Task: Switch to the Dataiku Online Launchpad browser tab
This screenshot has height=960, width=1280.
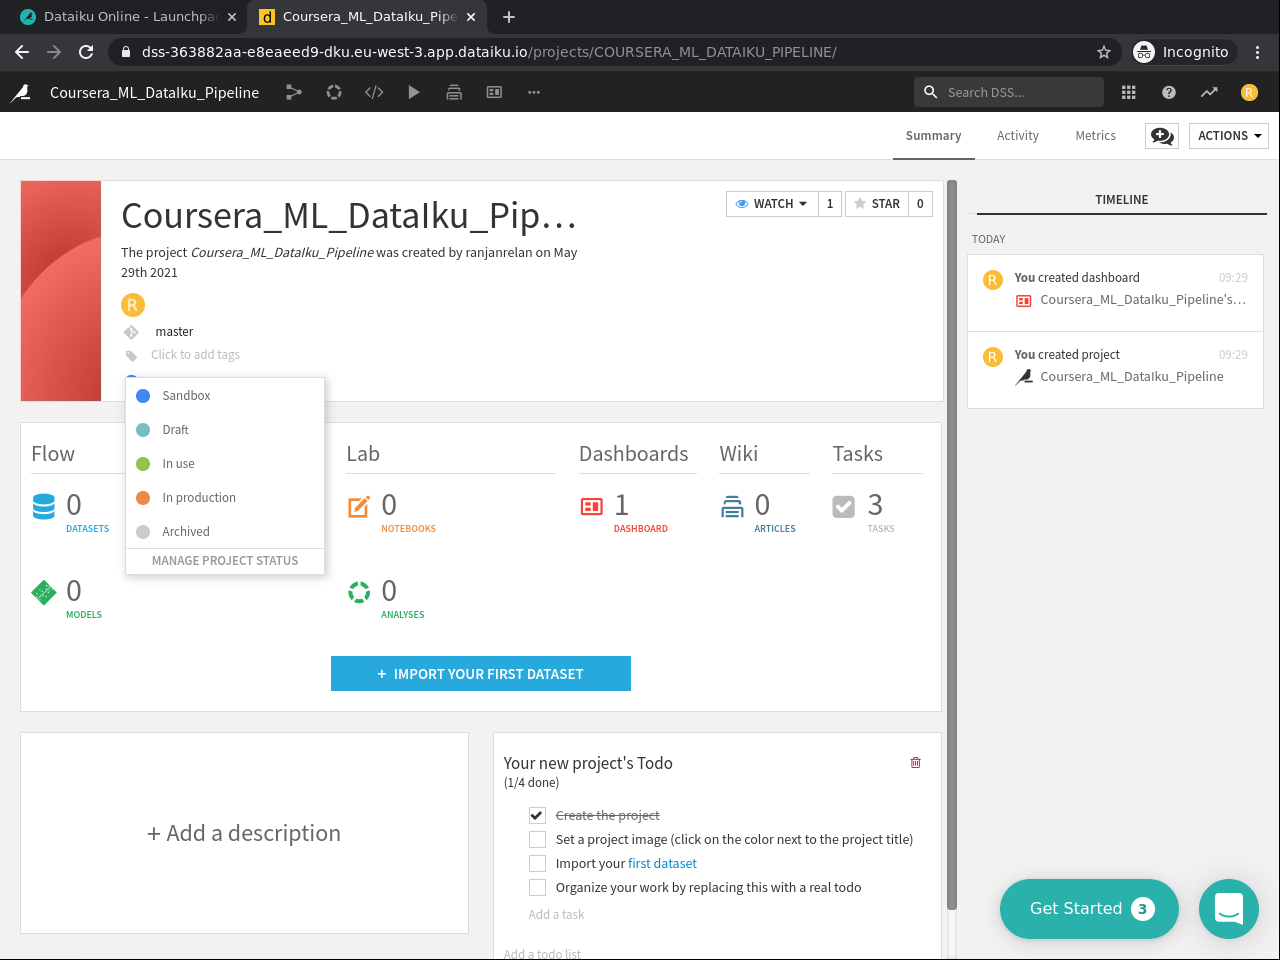Action: pyautogui.click(x=128, y=17)
